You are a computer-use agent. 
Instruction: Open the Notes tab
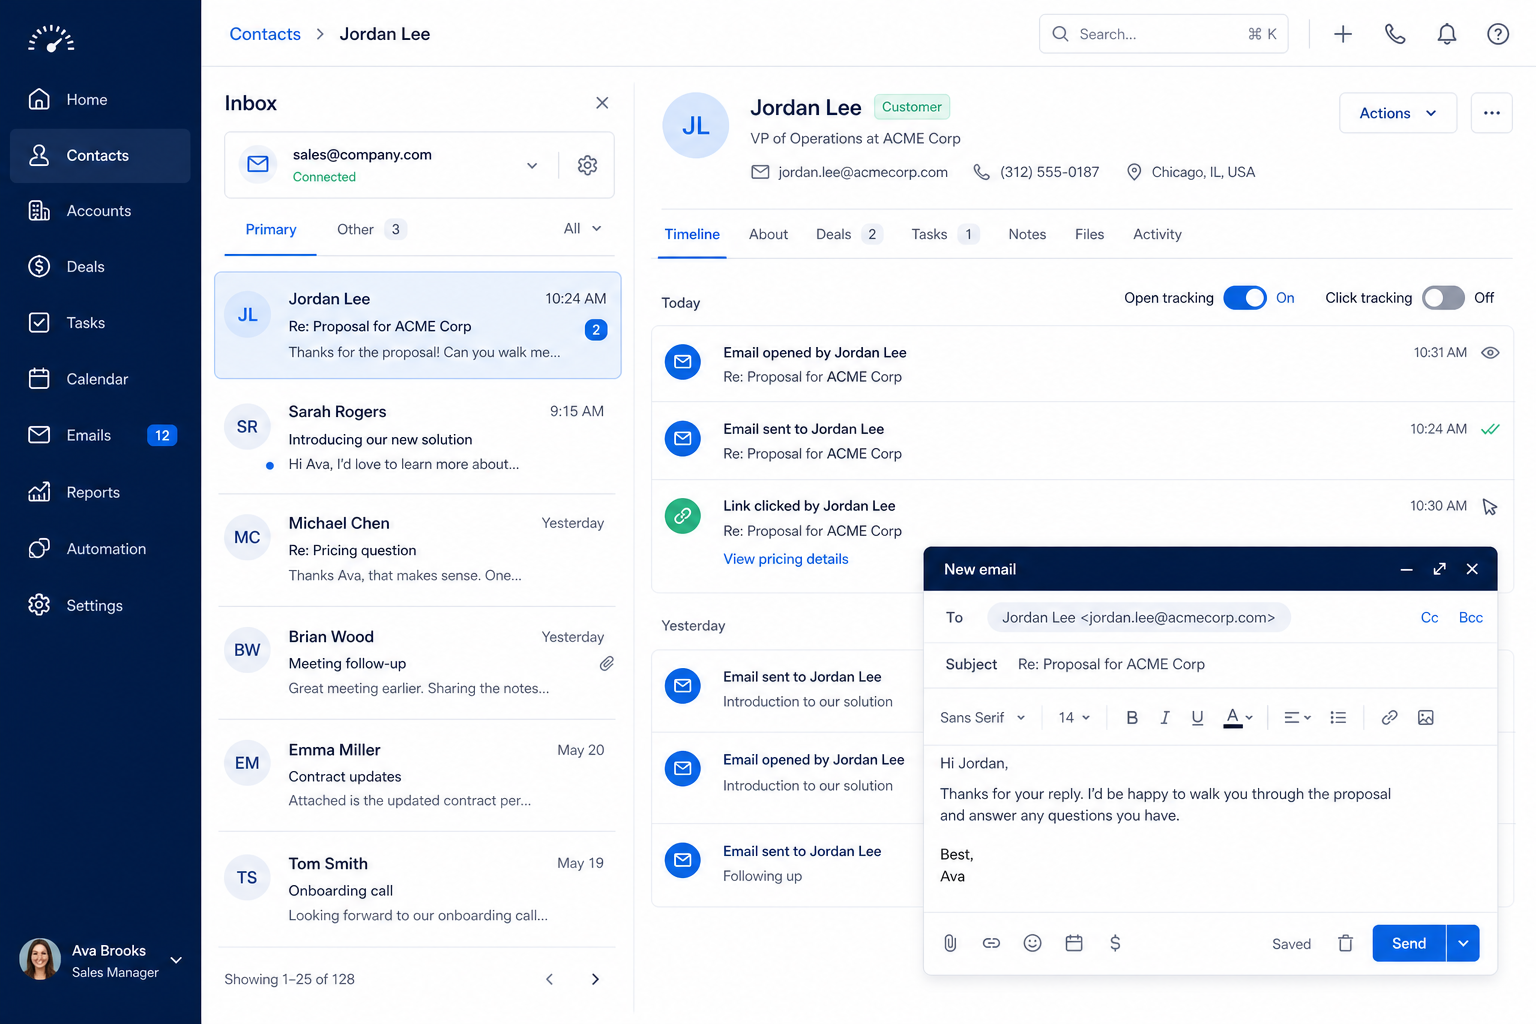coord(1027,235)
